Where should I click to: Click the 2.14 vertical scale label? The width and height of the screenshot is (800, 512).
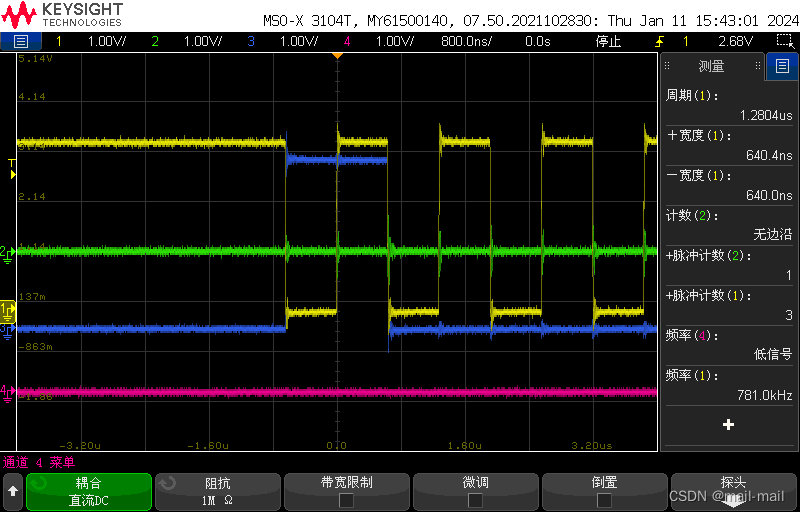(32, 196)
